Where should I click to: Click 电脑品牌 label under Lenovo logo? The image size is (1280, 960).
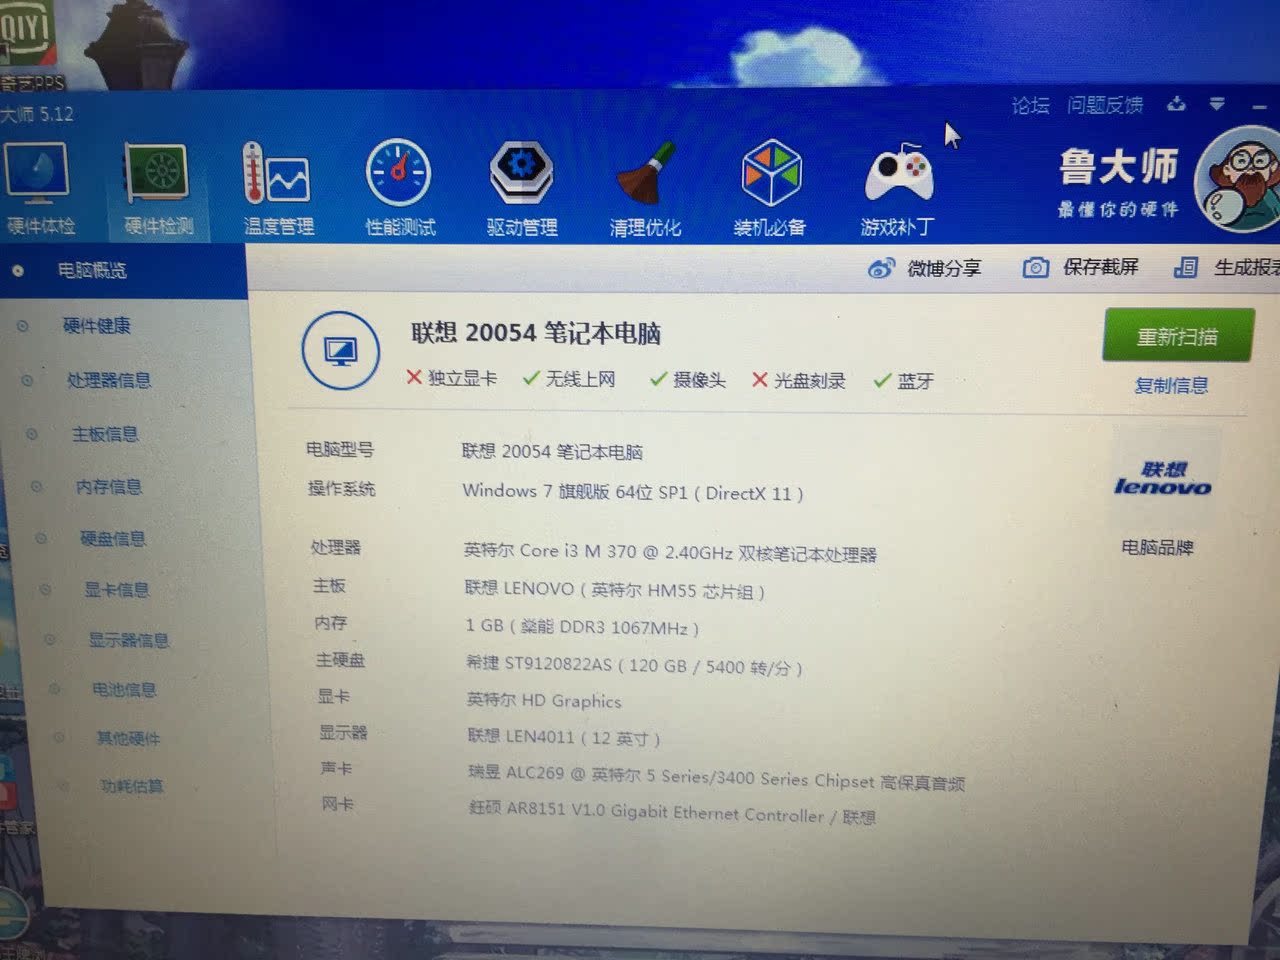(x=1157, y=547)
